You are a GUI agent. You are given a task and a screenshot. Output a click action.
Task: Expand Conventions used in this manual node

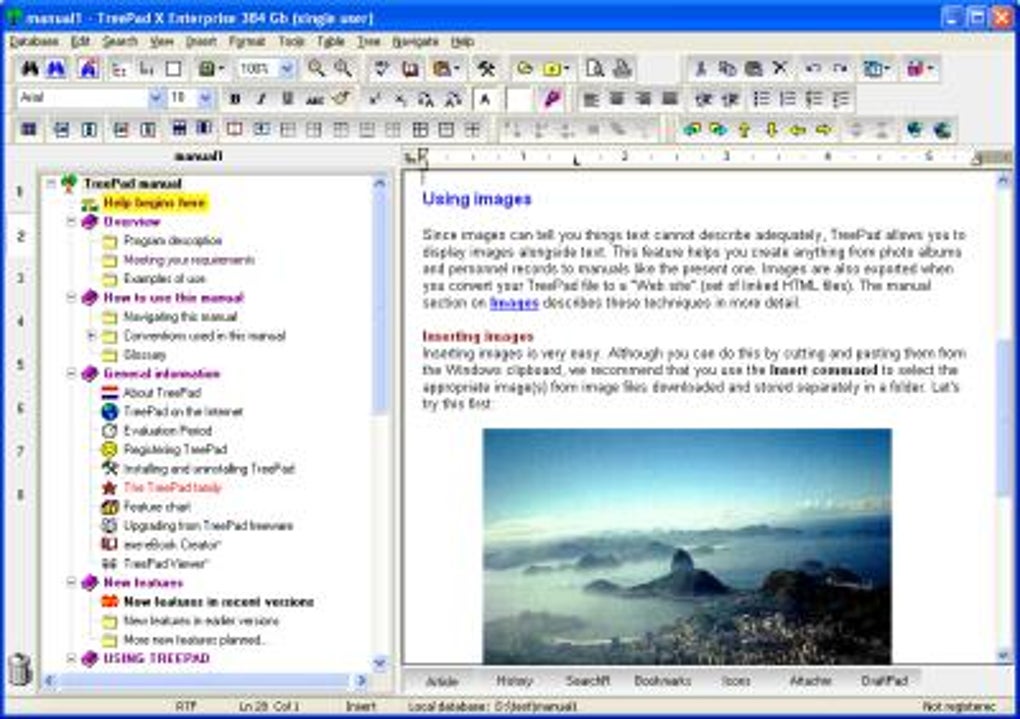(92, 336)
